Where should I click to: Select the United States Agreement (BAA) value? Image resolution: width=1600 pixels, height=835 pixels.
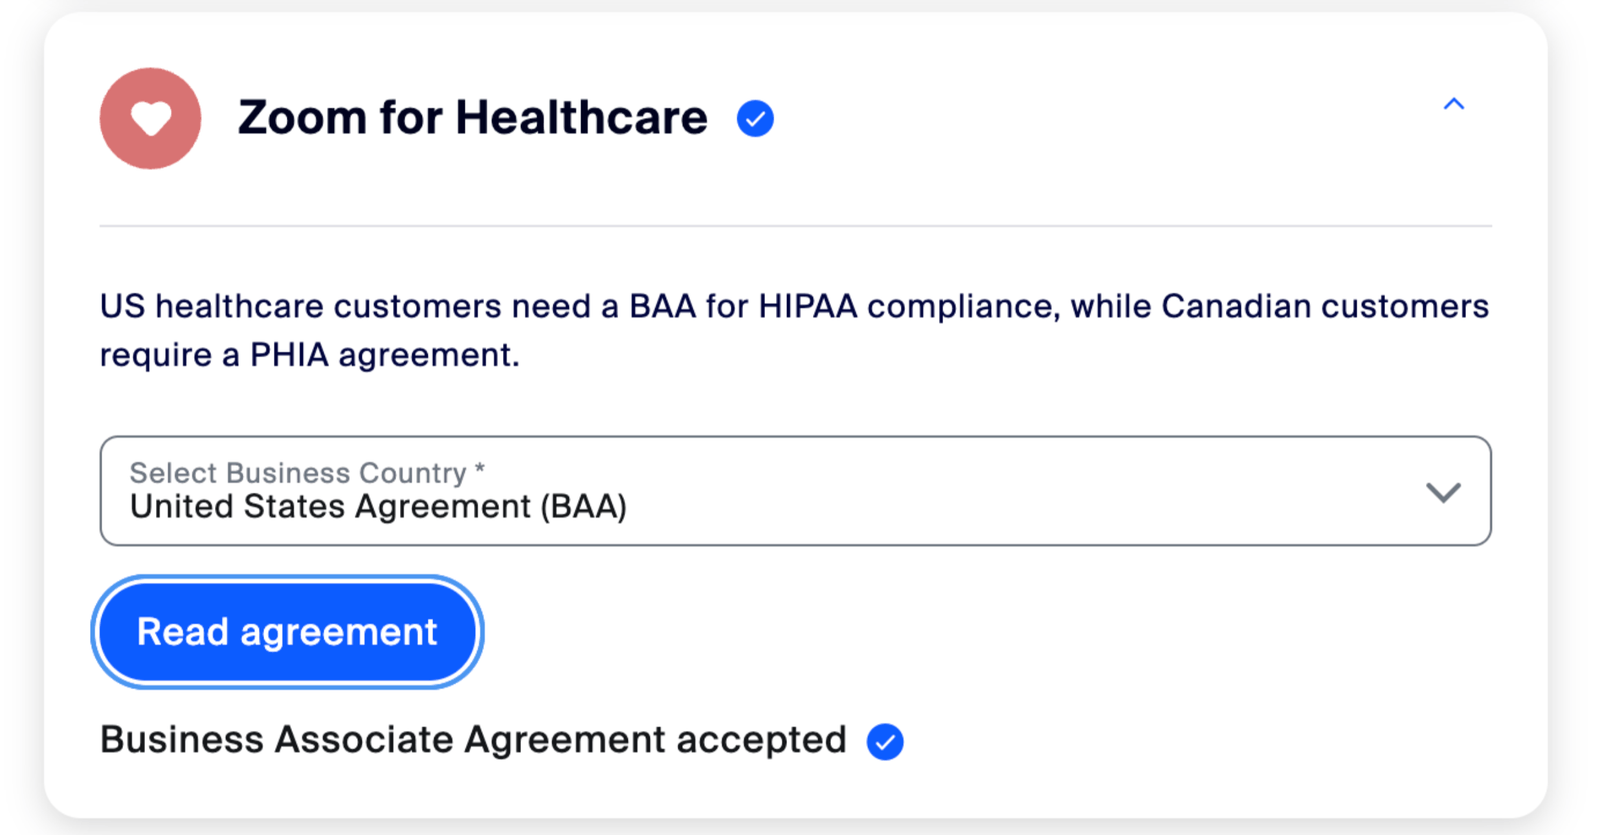click(378, 507)
